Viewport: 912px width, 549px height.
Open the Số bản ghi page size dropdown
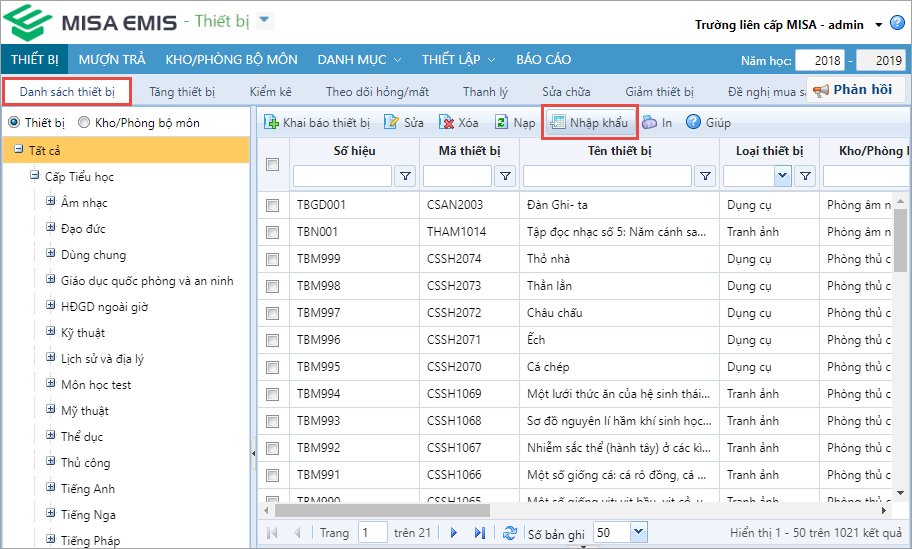(638, 532)
